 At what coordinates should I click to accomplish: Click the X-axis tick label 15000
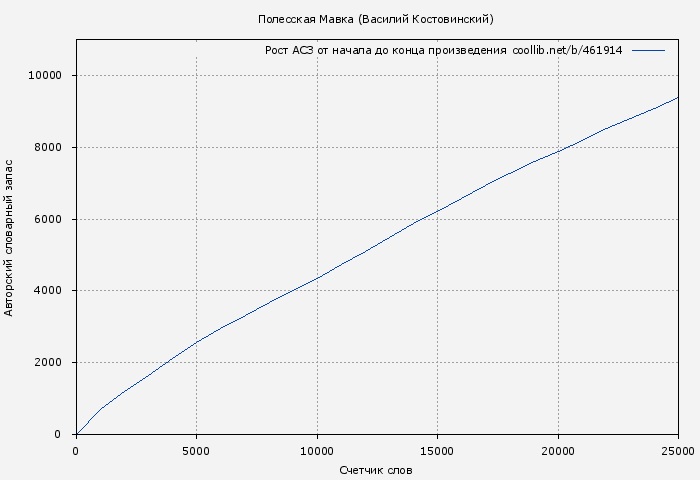437,450
